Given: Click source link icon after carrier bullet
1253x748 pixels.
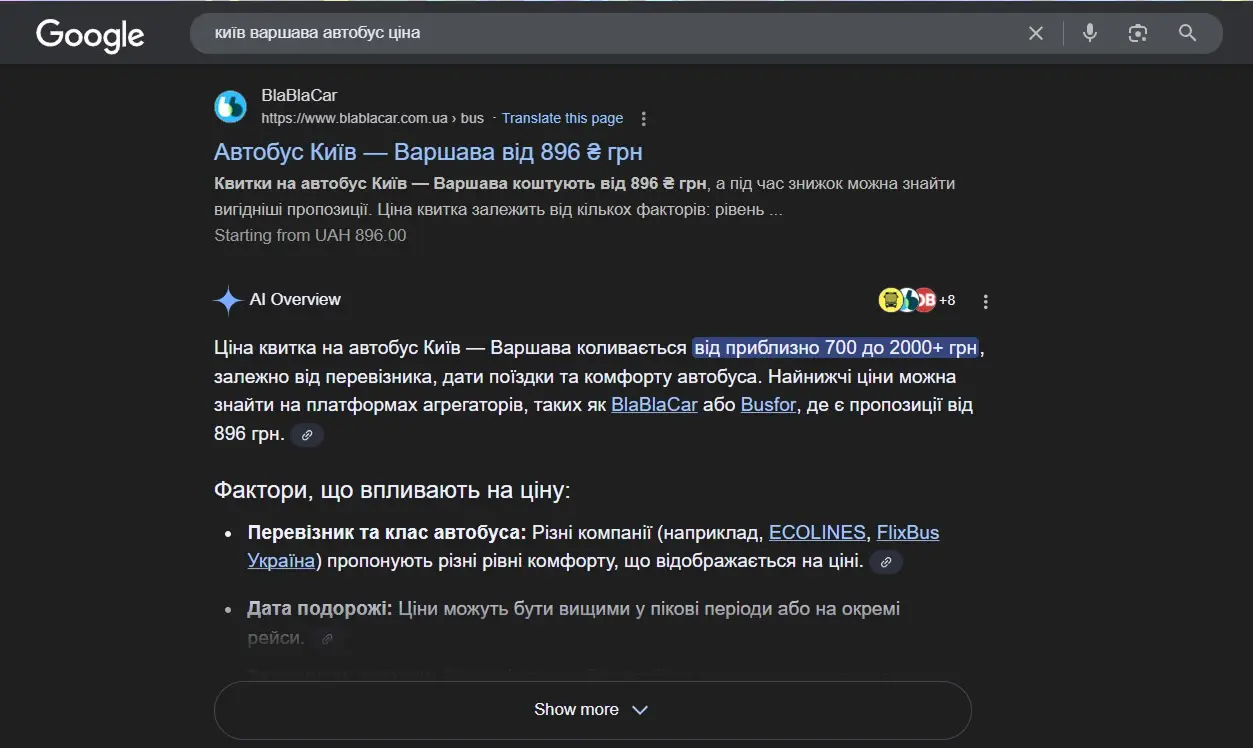Looking at the screenshot, I should (885, 562).
